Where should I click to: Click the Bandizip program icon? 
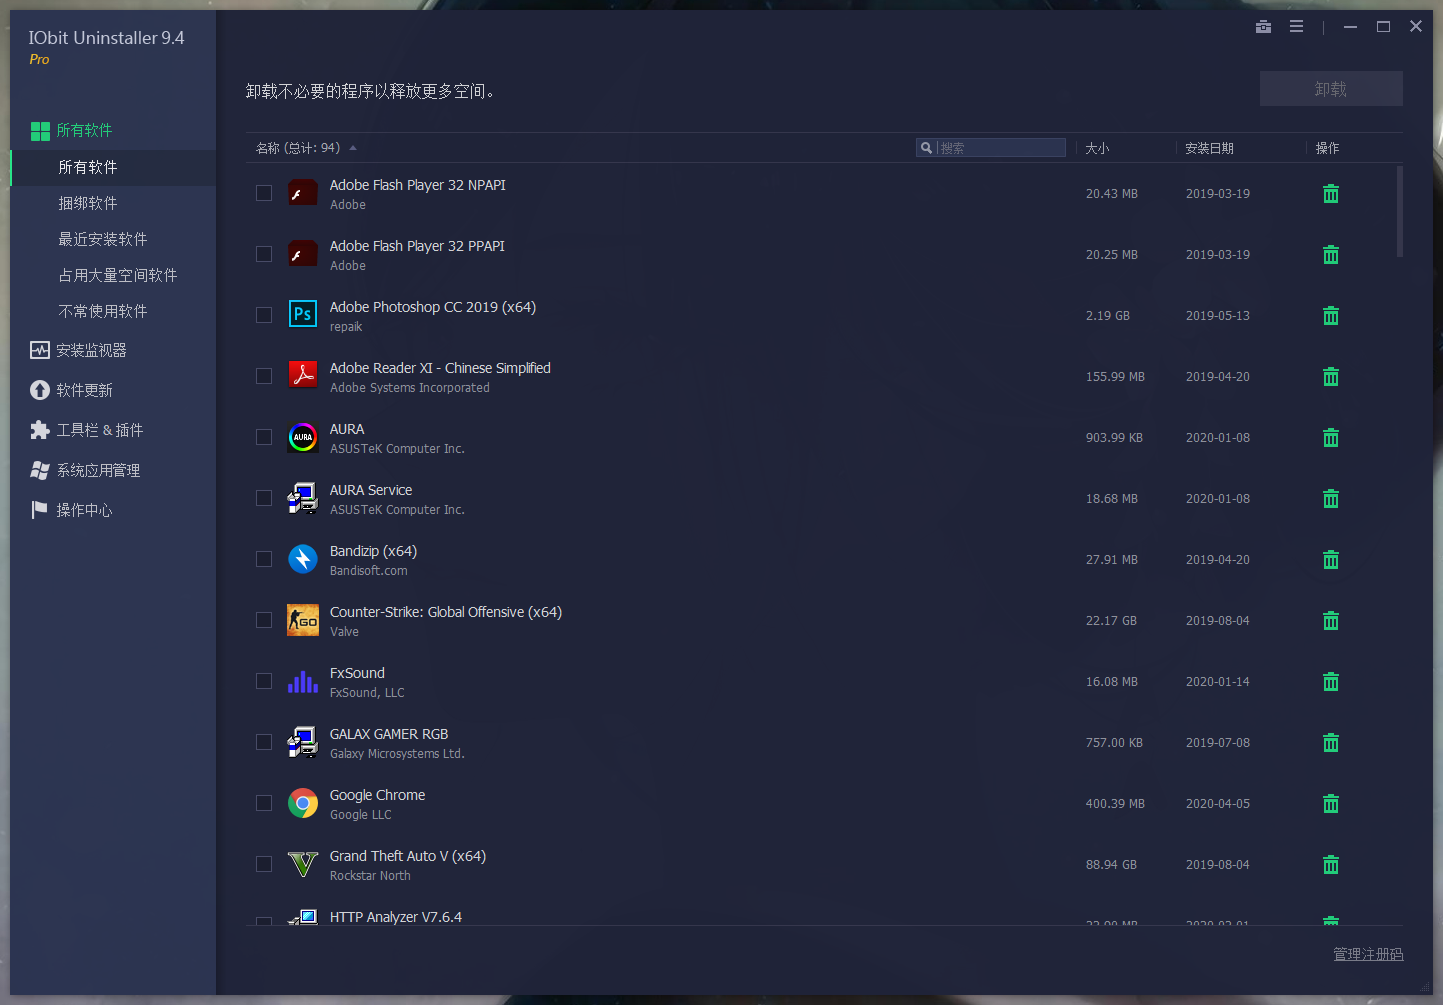coord(303,559)
